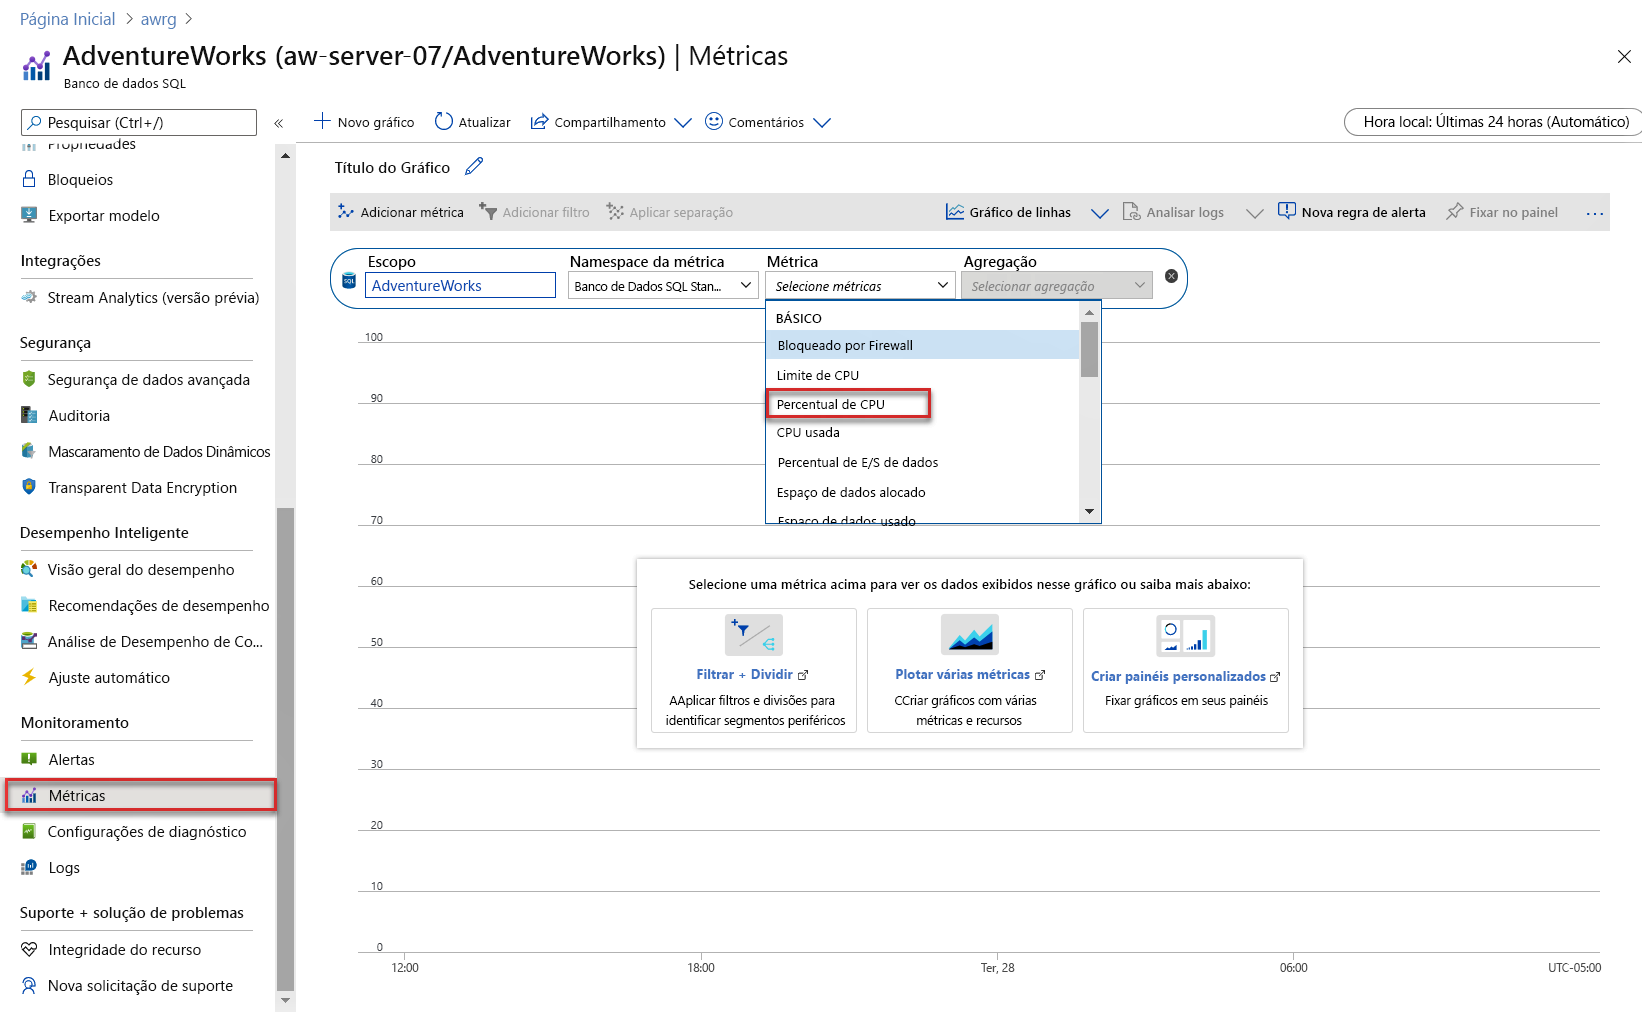The height and width of the screenshot is (1012, 1642).
Task: Click the Integridade do recurso heart icon
Action: click(29, 949)
